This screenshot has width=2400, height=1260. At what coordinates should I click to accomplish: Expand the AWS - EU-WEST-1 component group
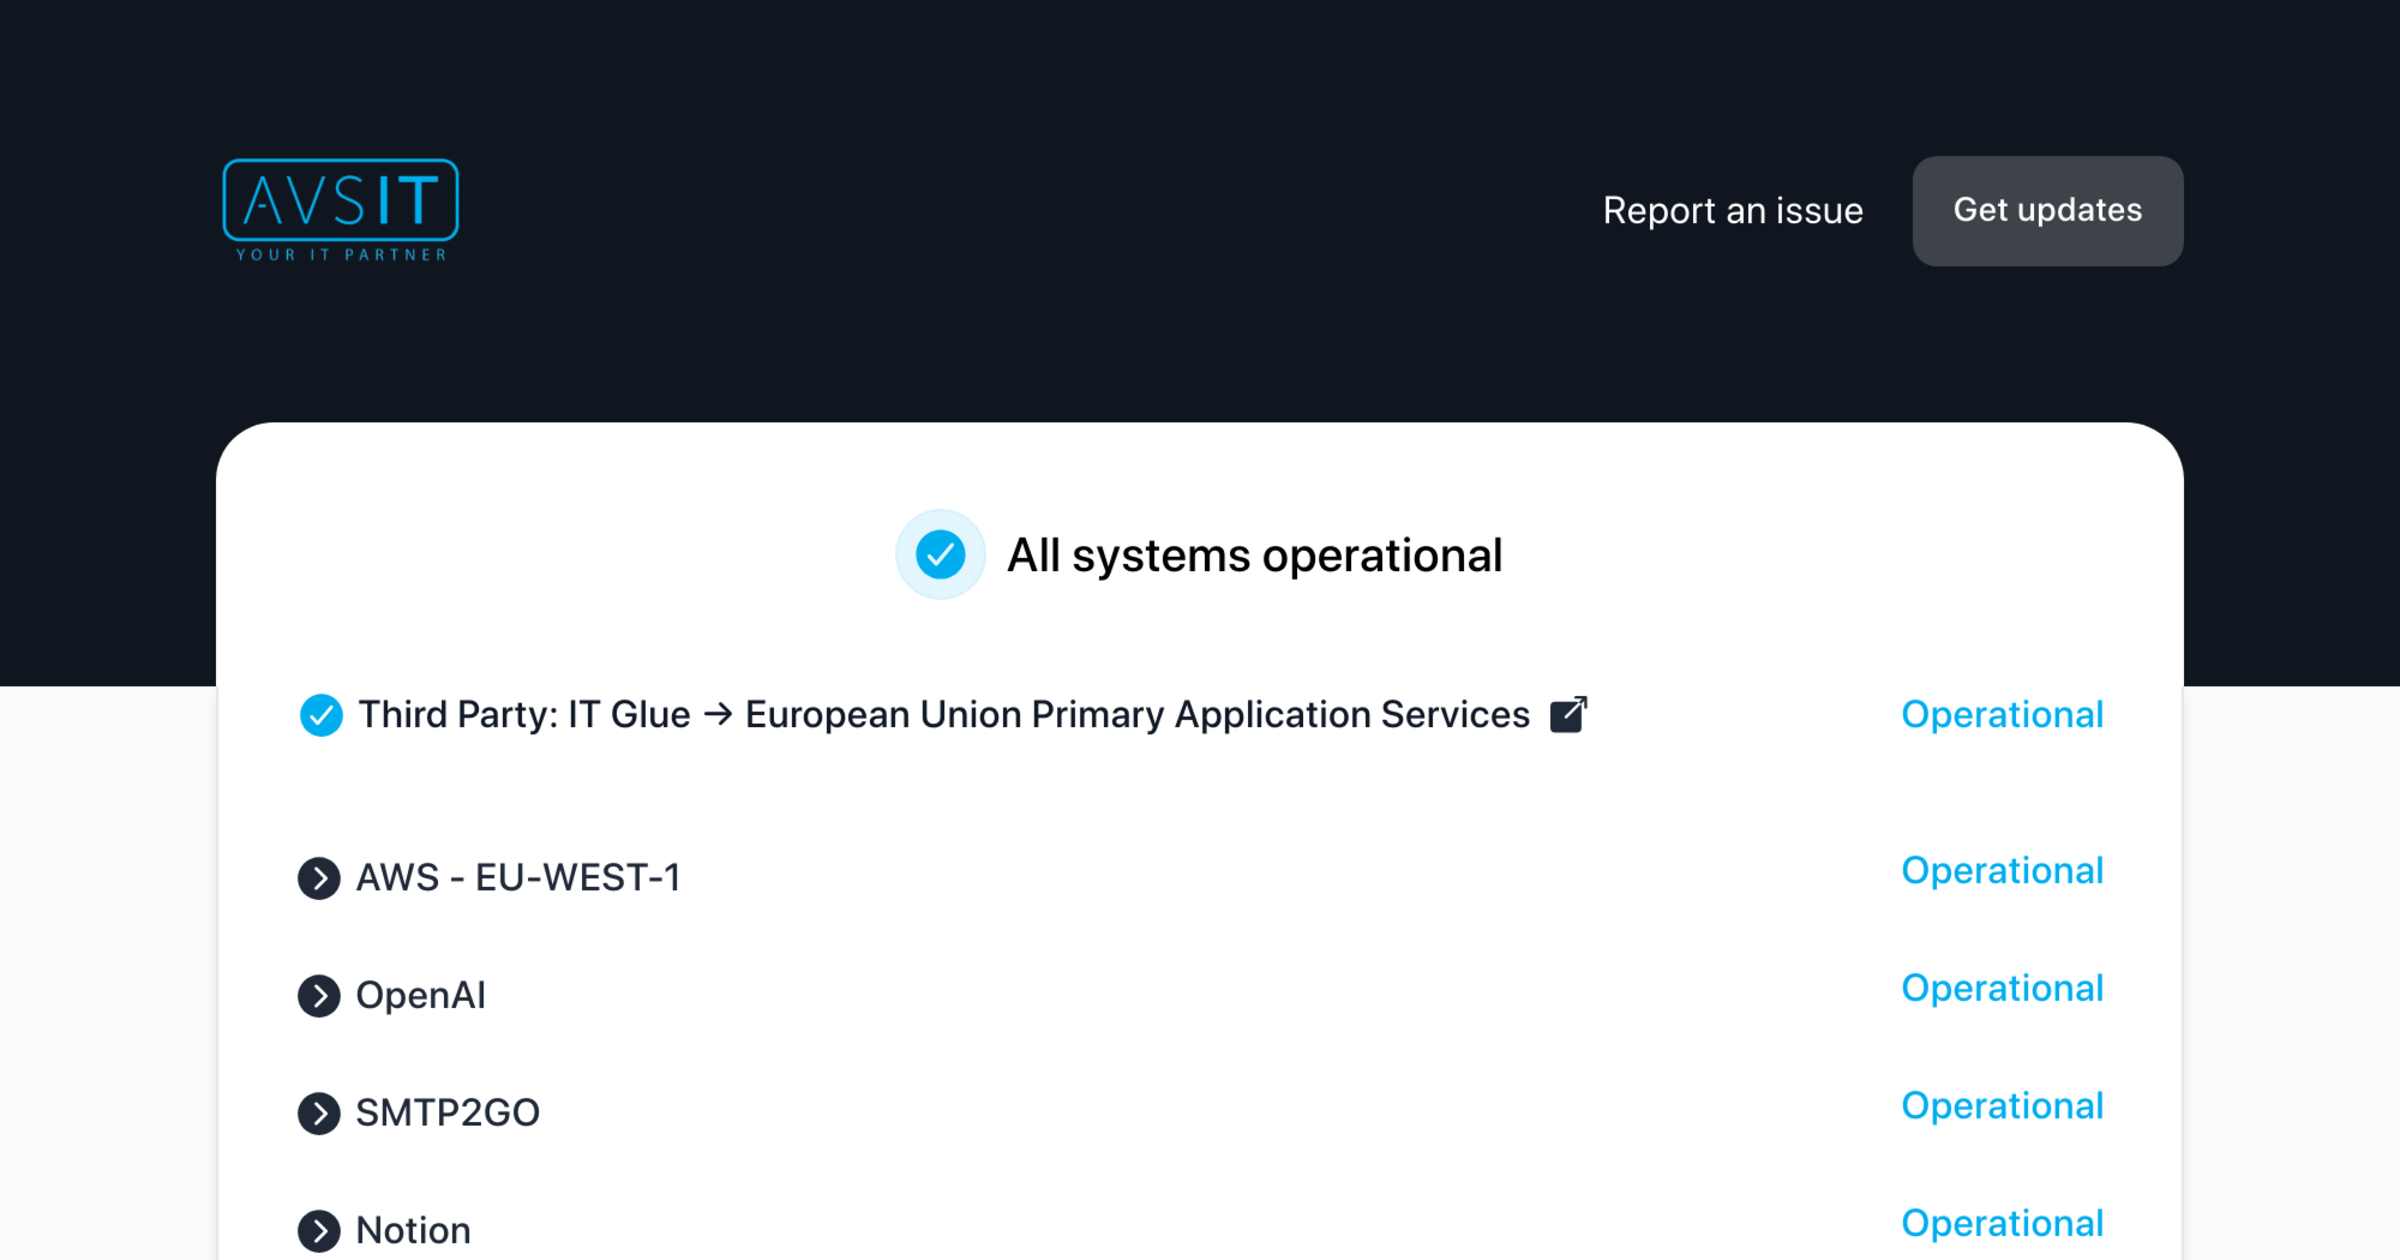point(518,877)
